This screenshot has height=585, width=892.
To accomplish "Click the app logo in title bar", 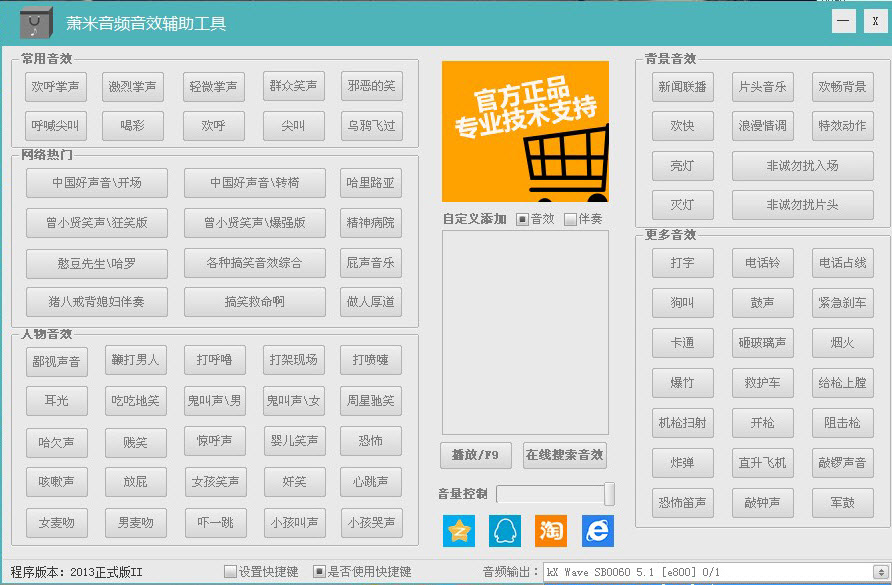I will [37, 22].
